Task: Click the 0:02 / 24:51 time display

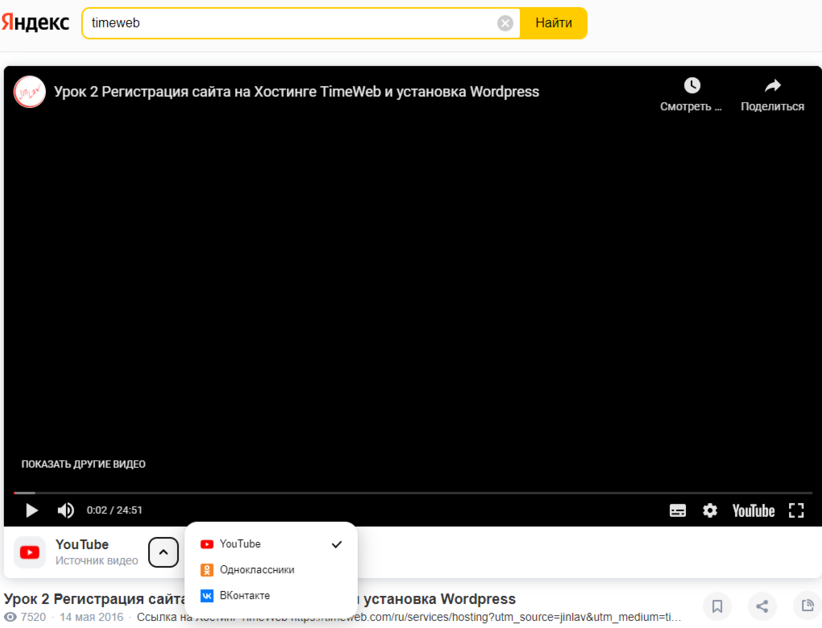Action: pos(114,510)
